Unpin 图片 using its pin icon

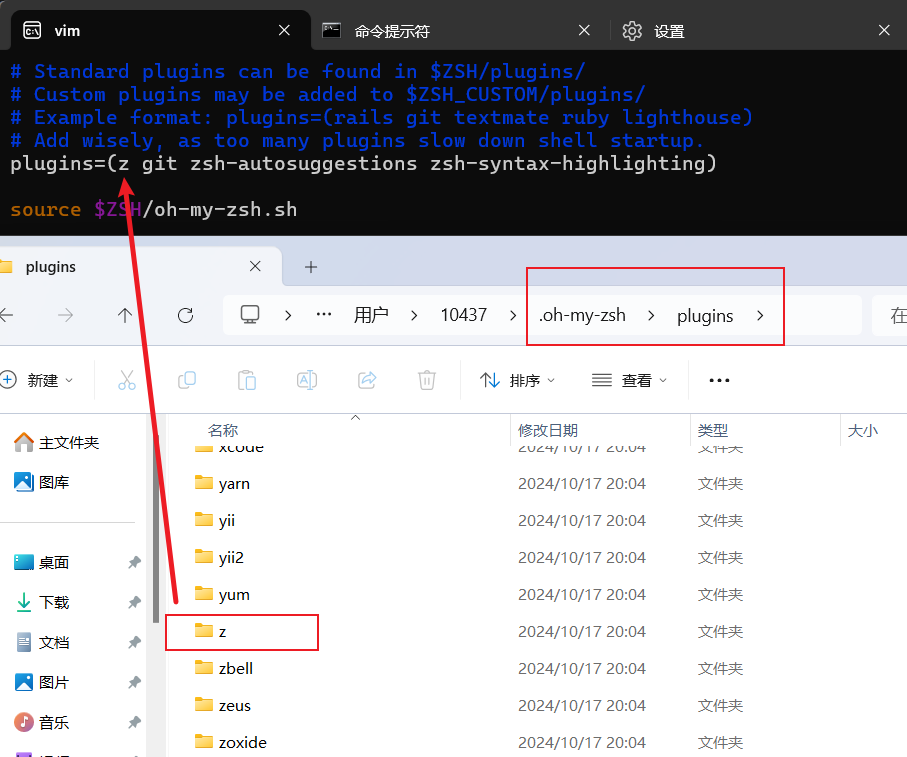(134, 682)
